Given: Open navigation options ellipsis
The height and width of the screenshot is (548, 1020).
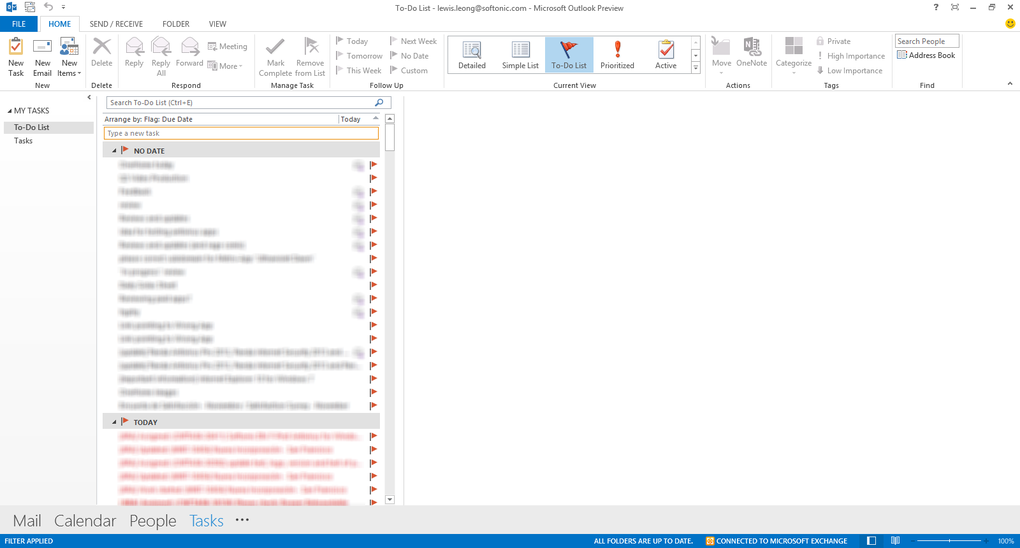Looking at the screenshot, I should point(242,519).
